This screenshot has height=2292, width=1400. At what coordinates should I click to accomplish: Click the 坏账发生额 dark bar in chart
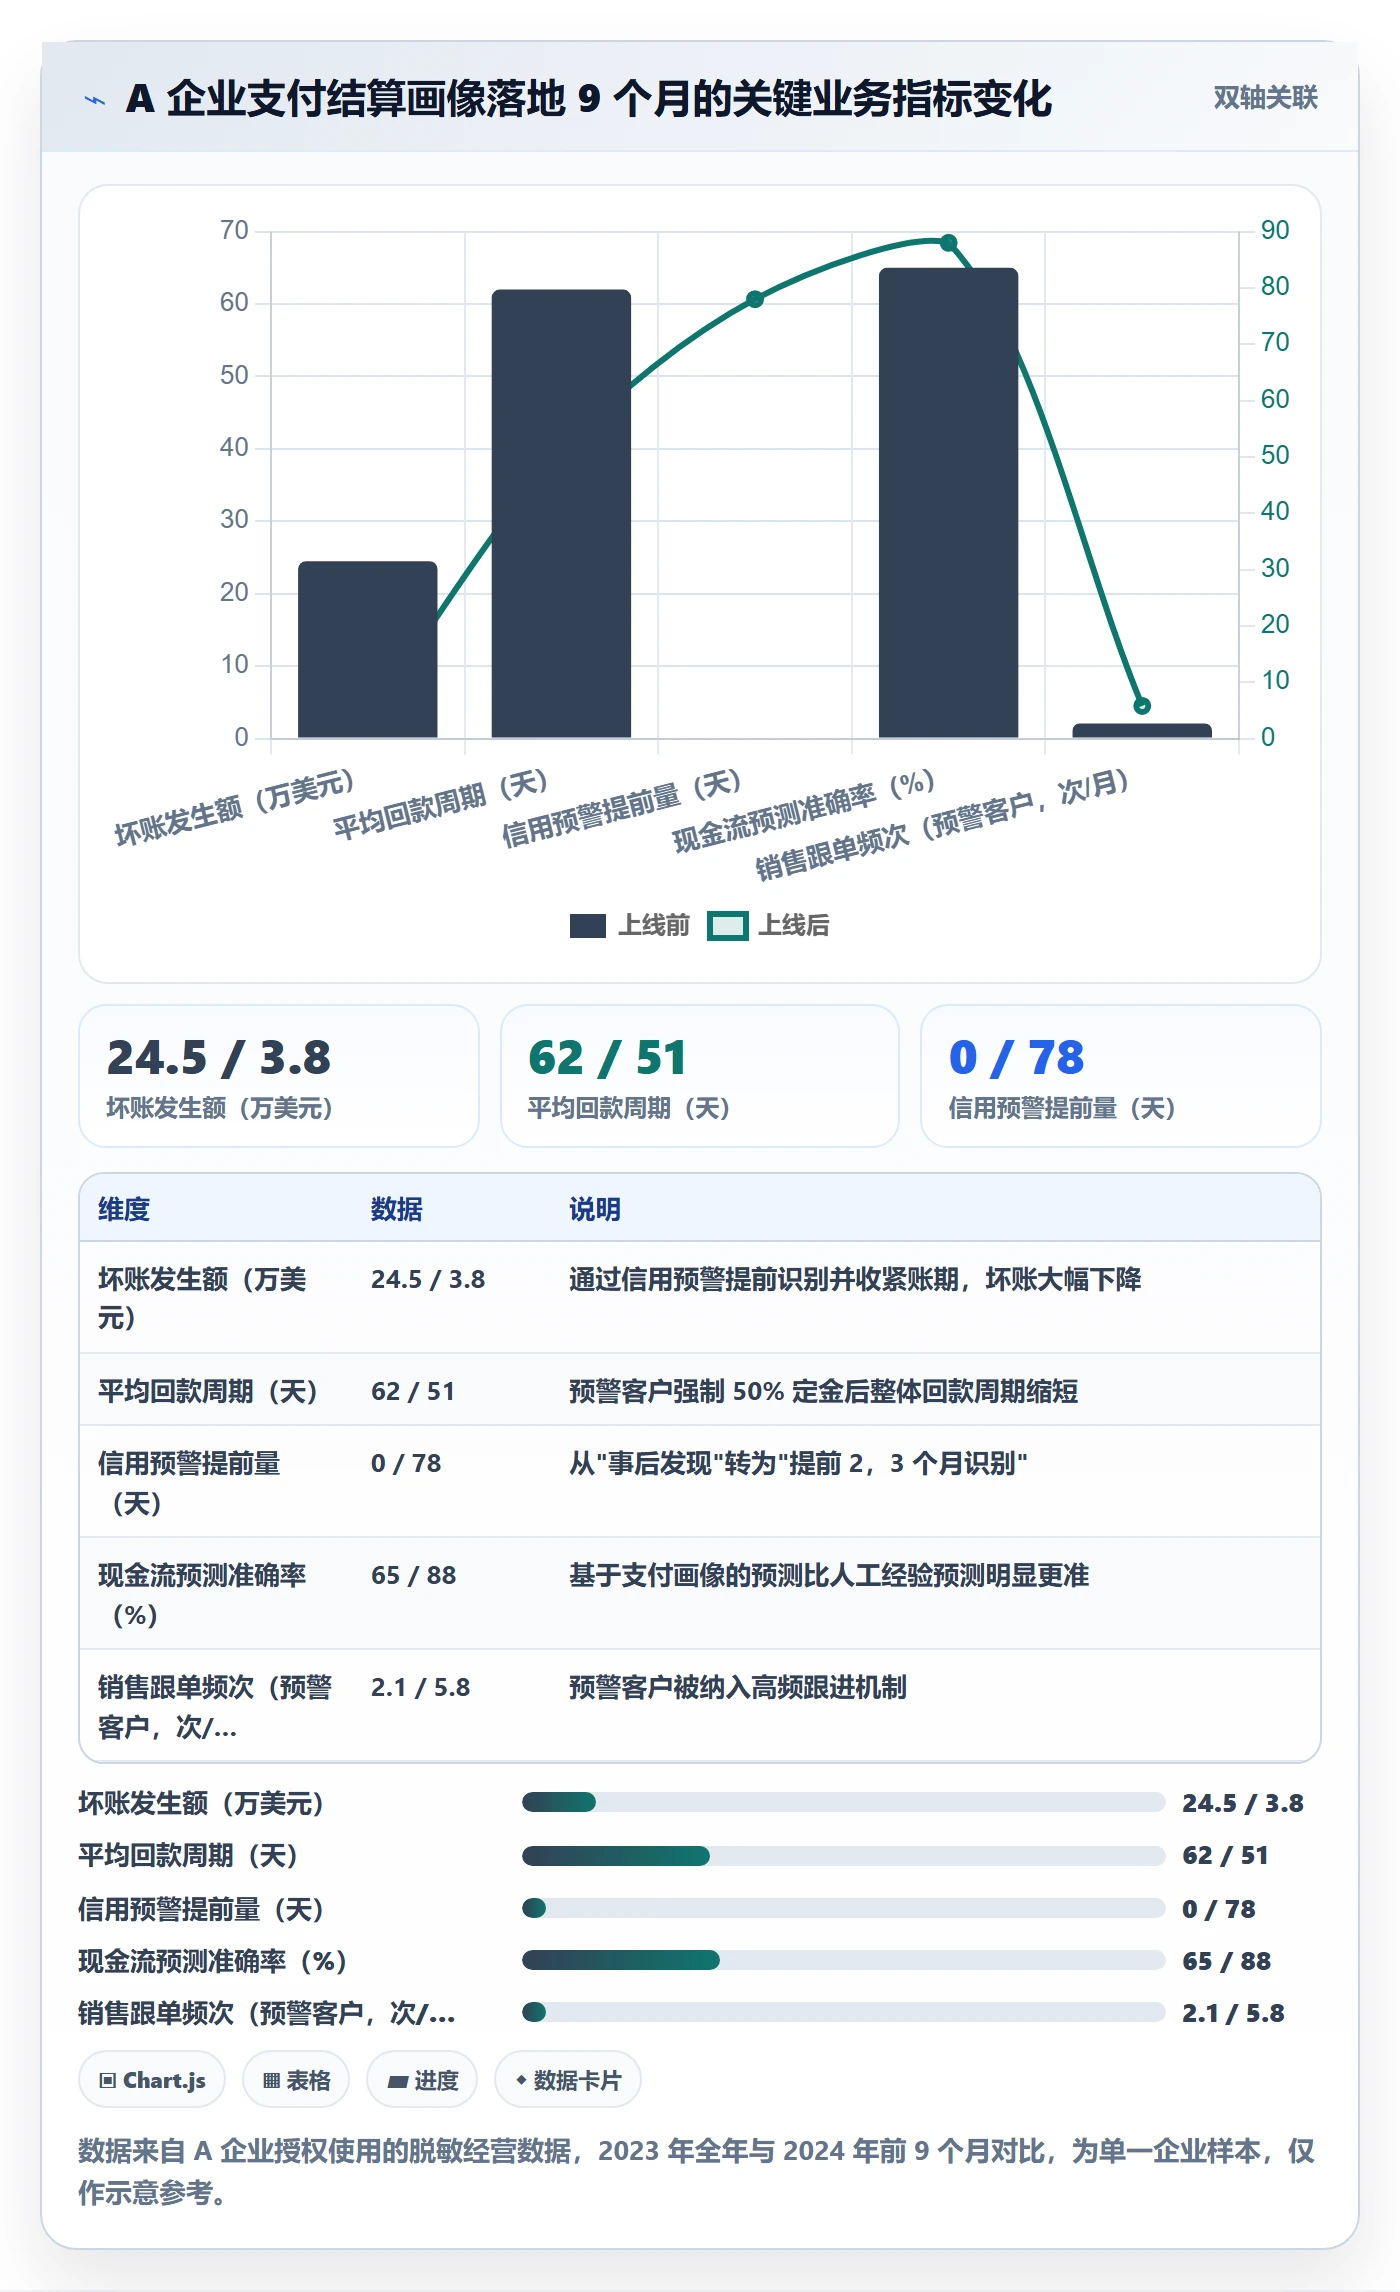pyautogui.click(x=368, y=650)
